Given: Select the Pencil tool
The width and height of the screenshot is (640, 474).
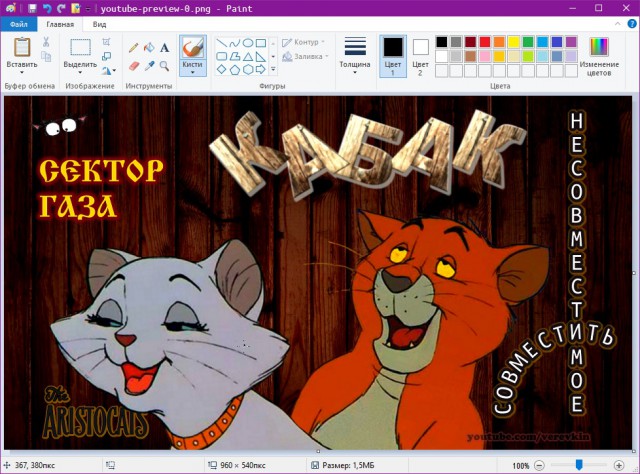Looking at the screenshot, I should tap(133, 48).
